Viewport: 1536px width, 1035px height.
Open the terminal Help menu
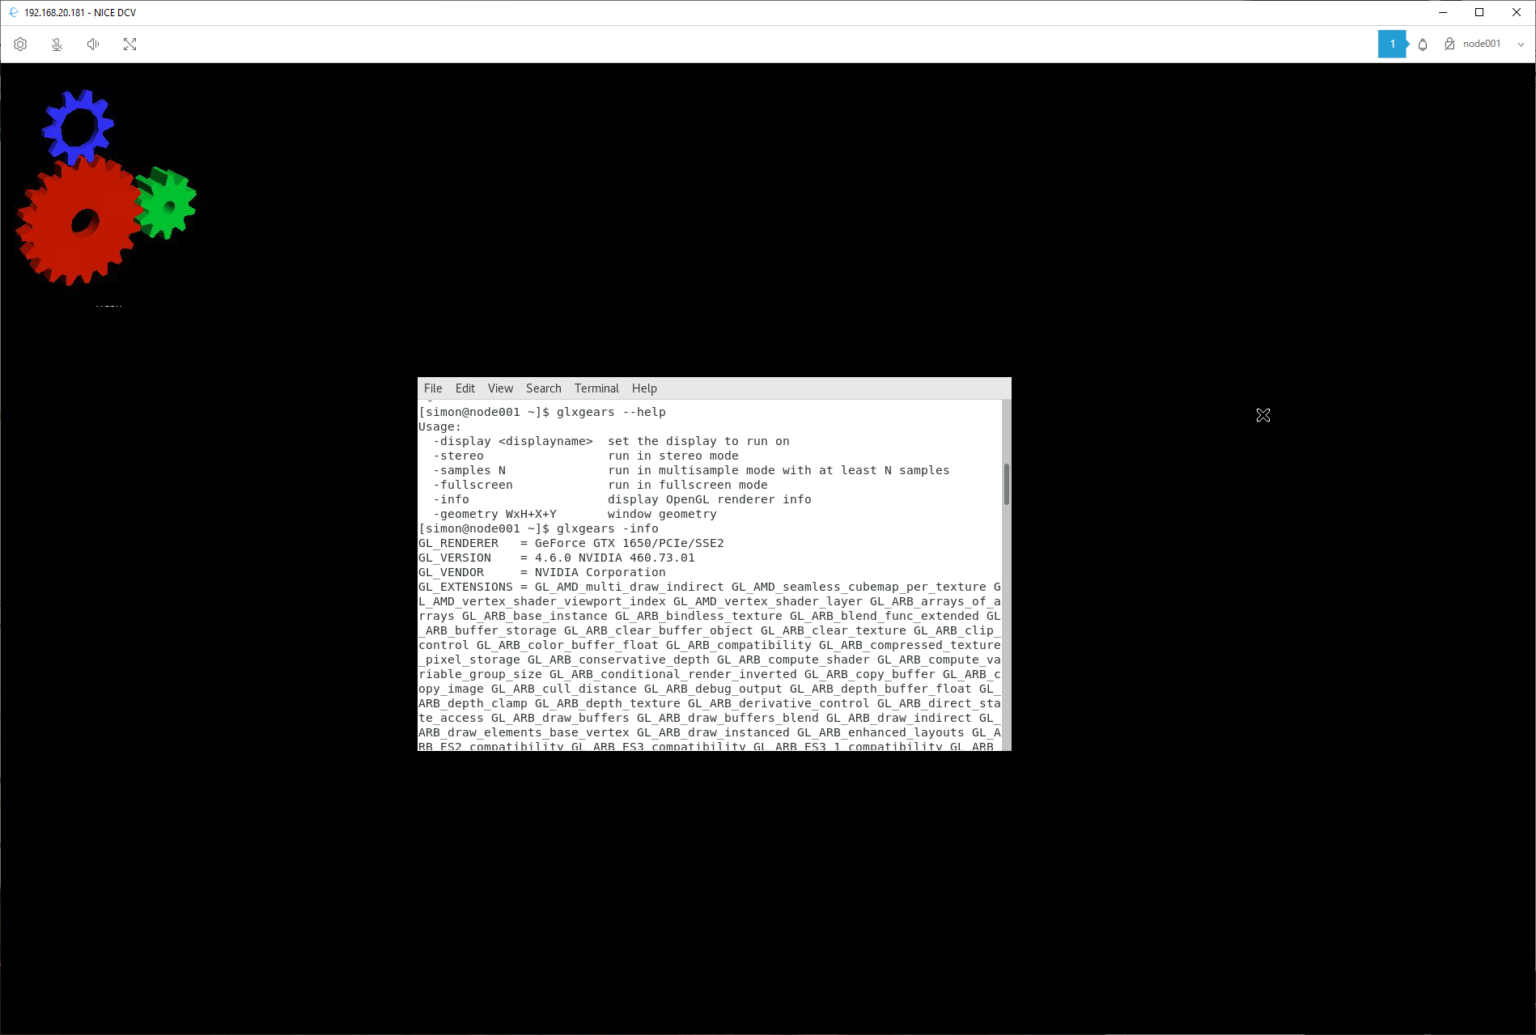pyautogui.click(x=645, y=388)
